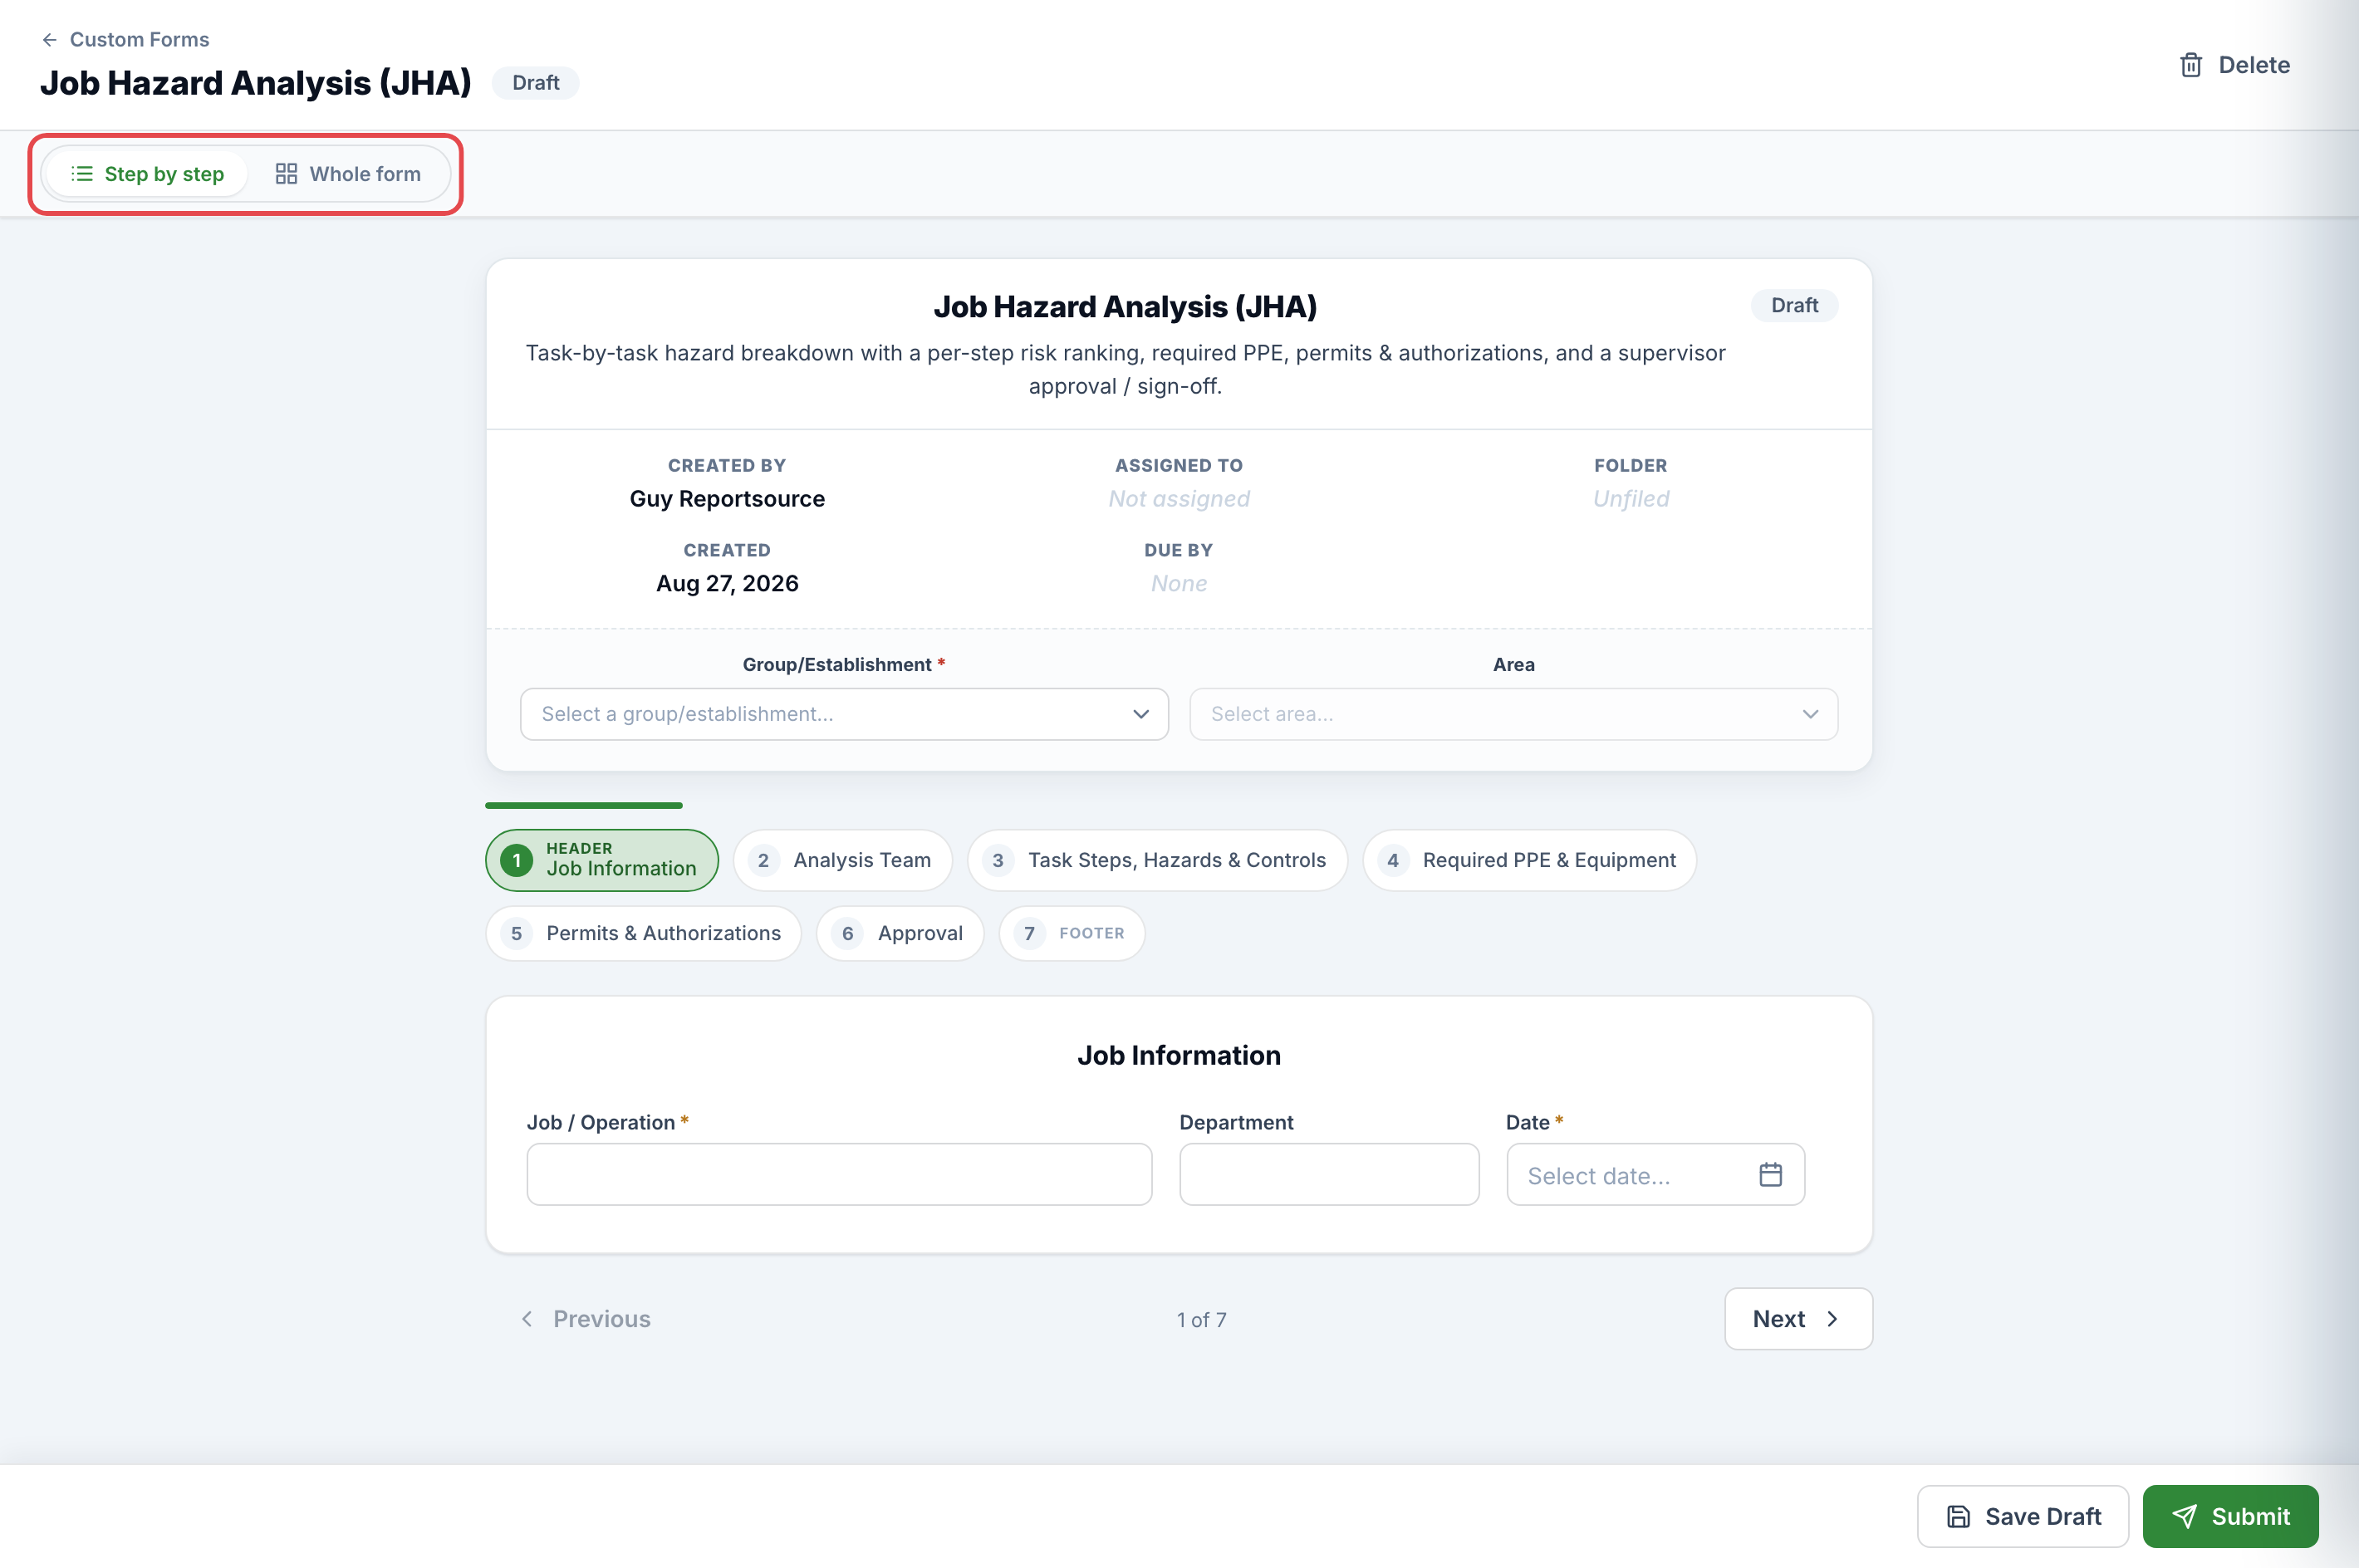Click the 'Unfiled' folder value
The height and width of the screenshot is (1568, 2359).
(x=1631, y=499)
